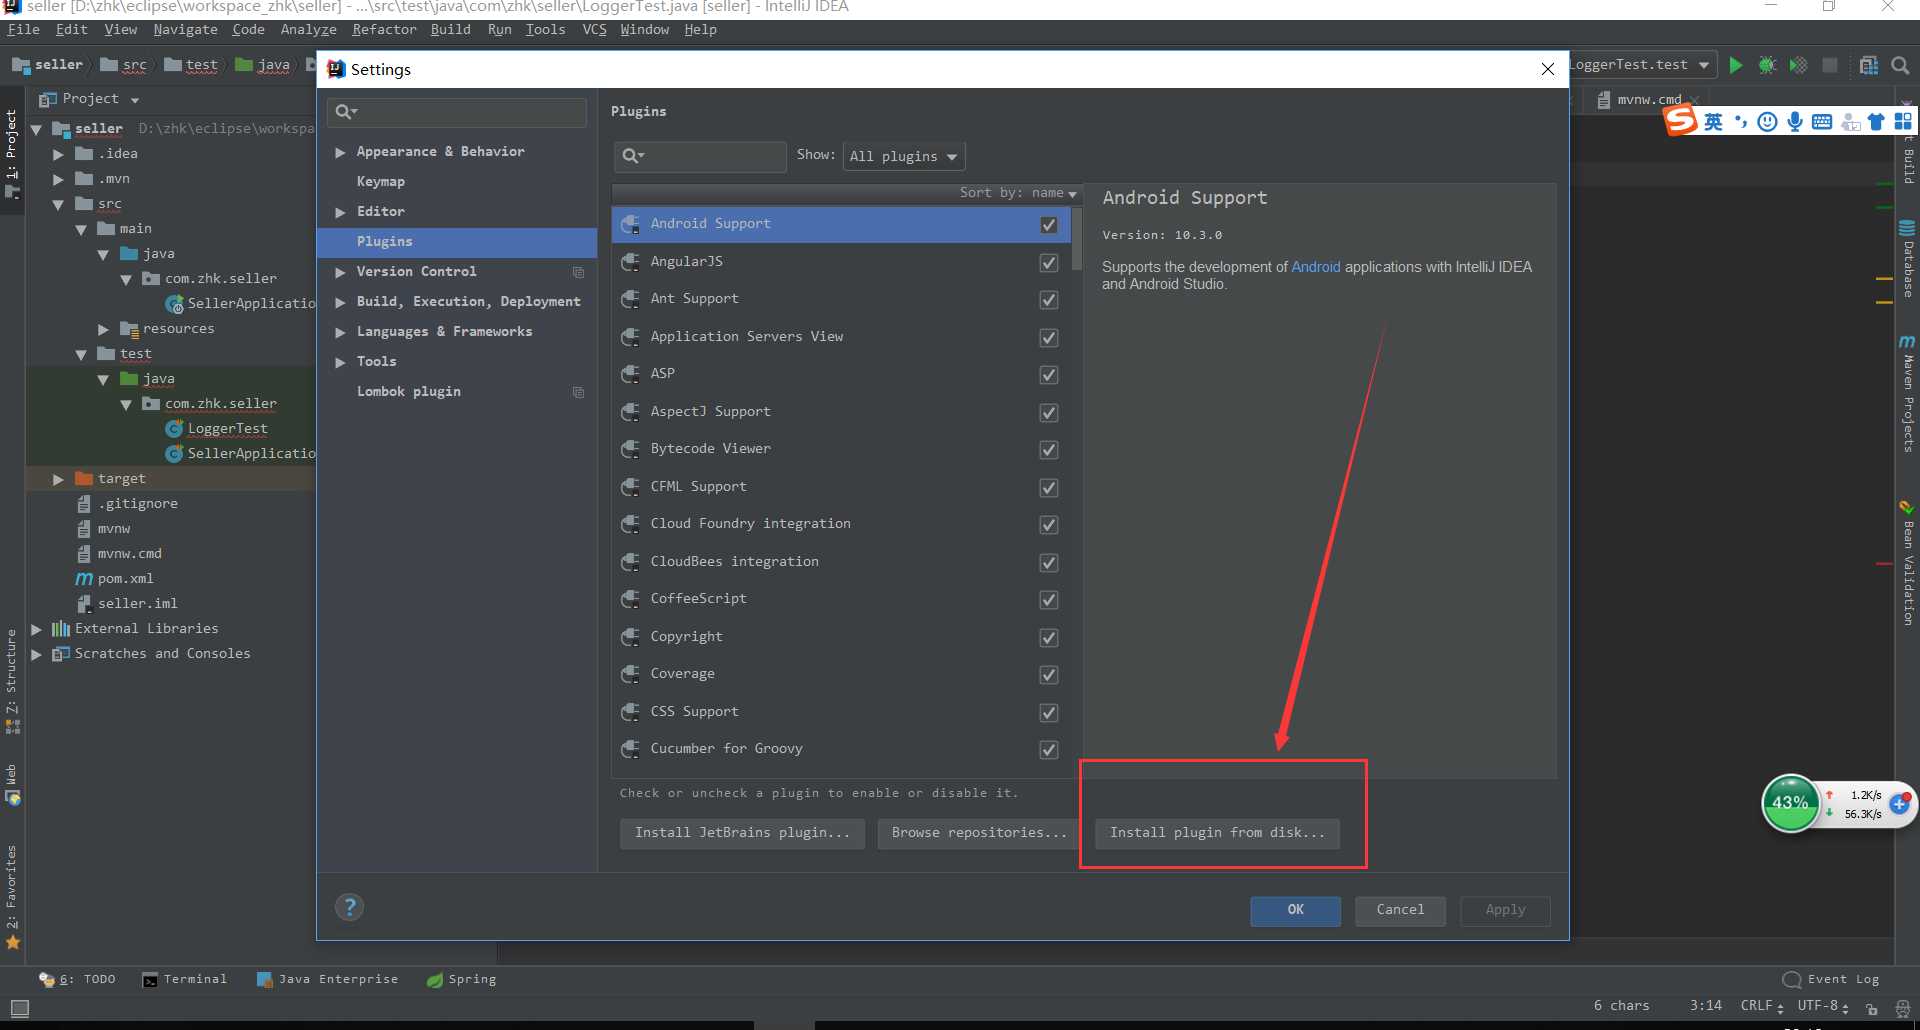Open the Structure tool window
Image resolution: width=1920 pixels, height=1030 pixels.
(x=12, y=681)
